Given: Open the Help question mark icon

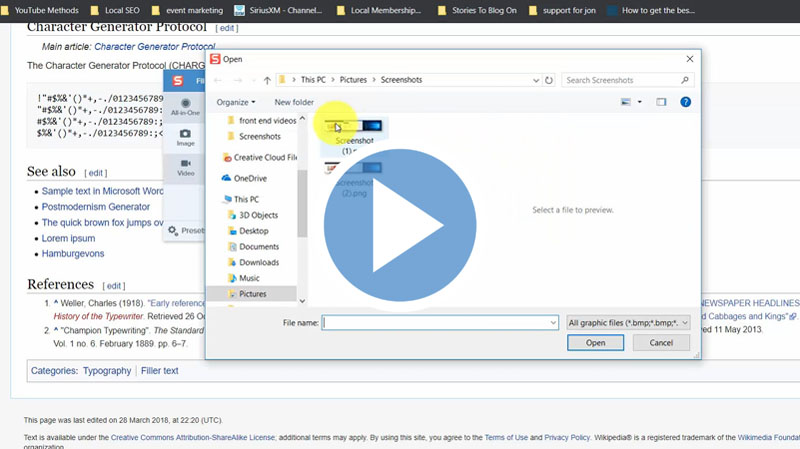Looking at the screenshot, I should coord(685,102).
